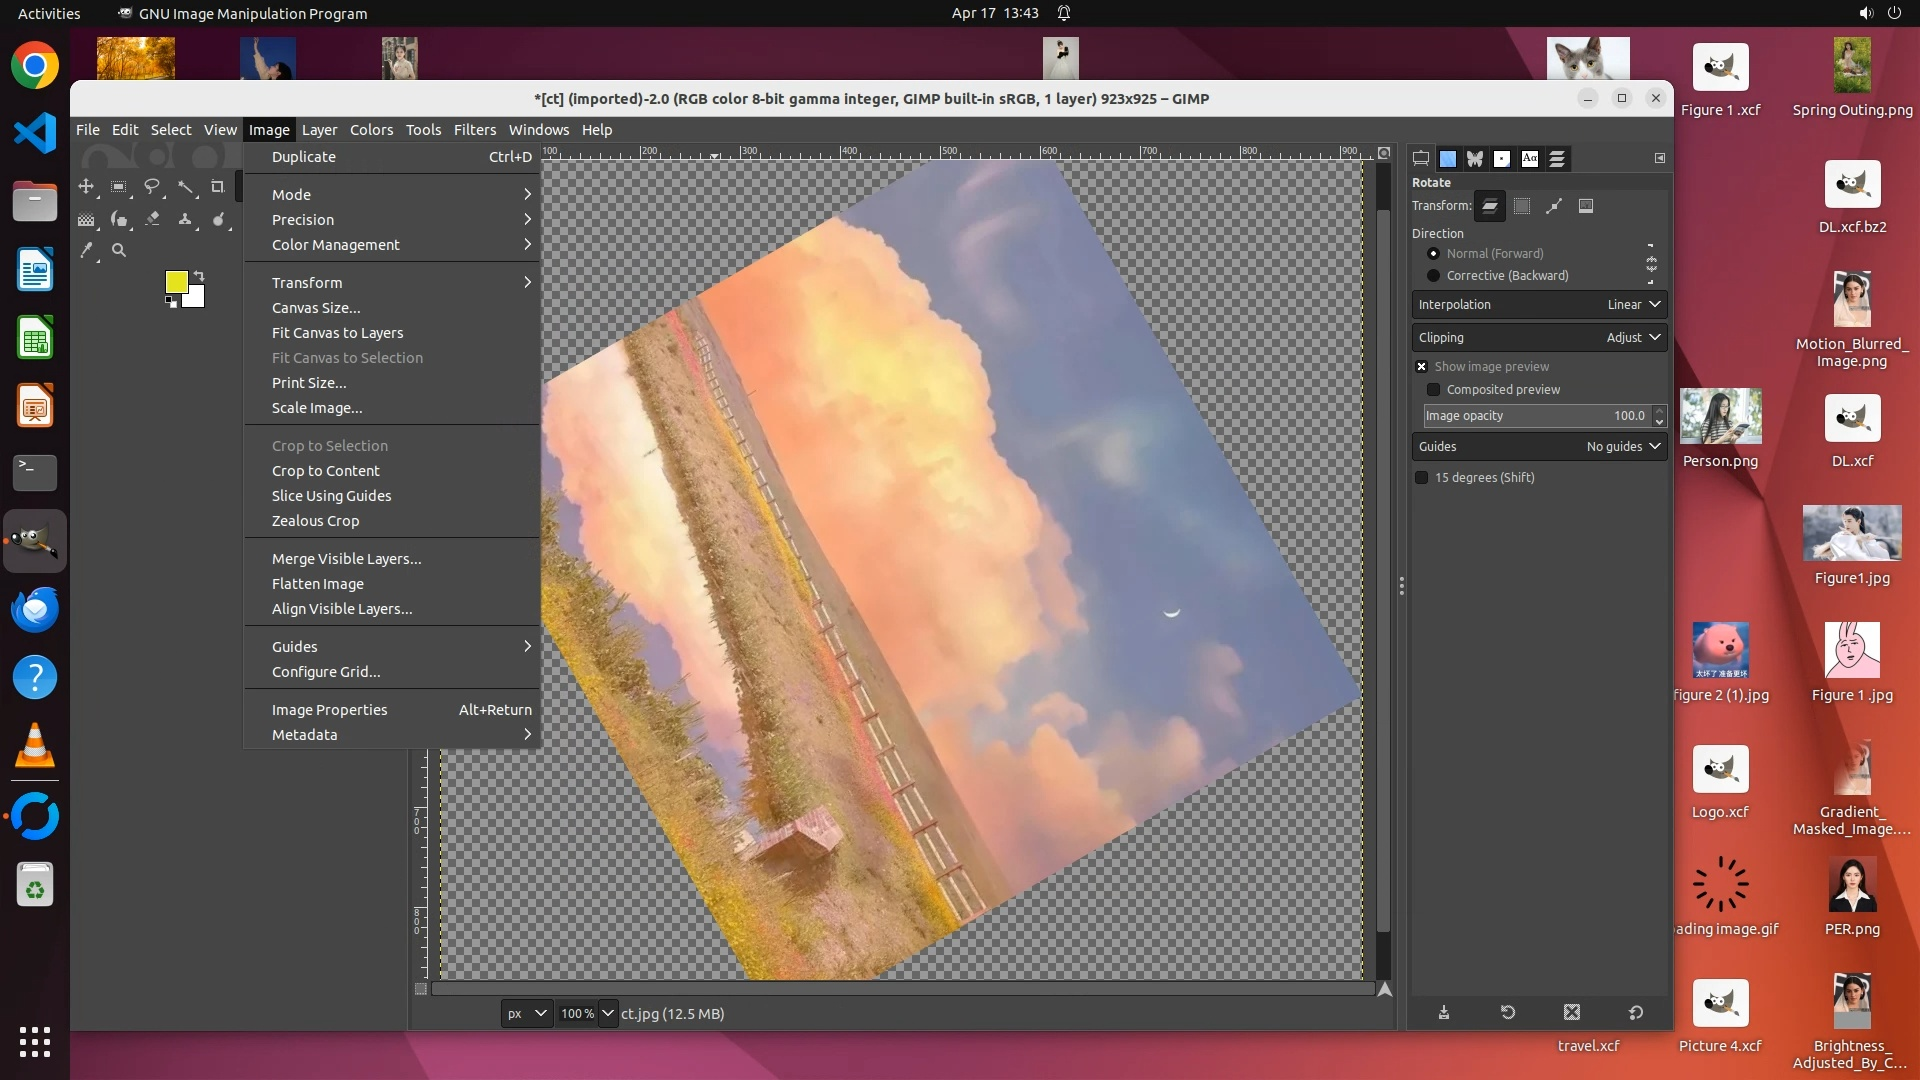1920x1080 pixels.
Task: Set transform target to path icon
Action: tap(1553, 206)
